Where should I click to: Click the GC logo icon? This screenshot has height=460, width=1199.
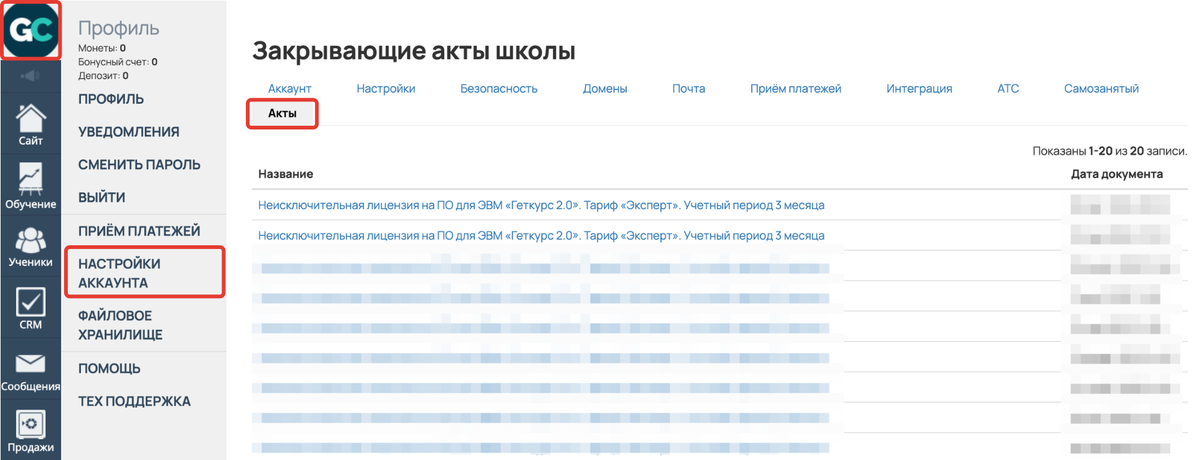pyautogui.click(x=31, y=29)
